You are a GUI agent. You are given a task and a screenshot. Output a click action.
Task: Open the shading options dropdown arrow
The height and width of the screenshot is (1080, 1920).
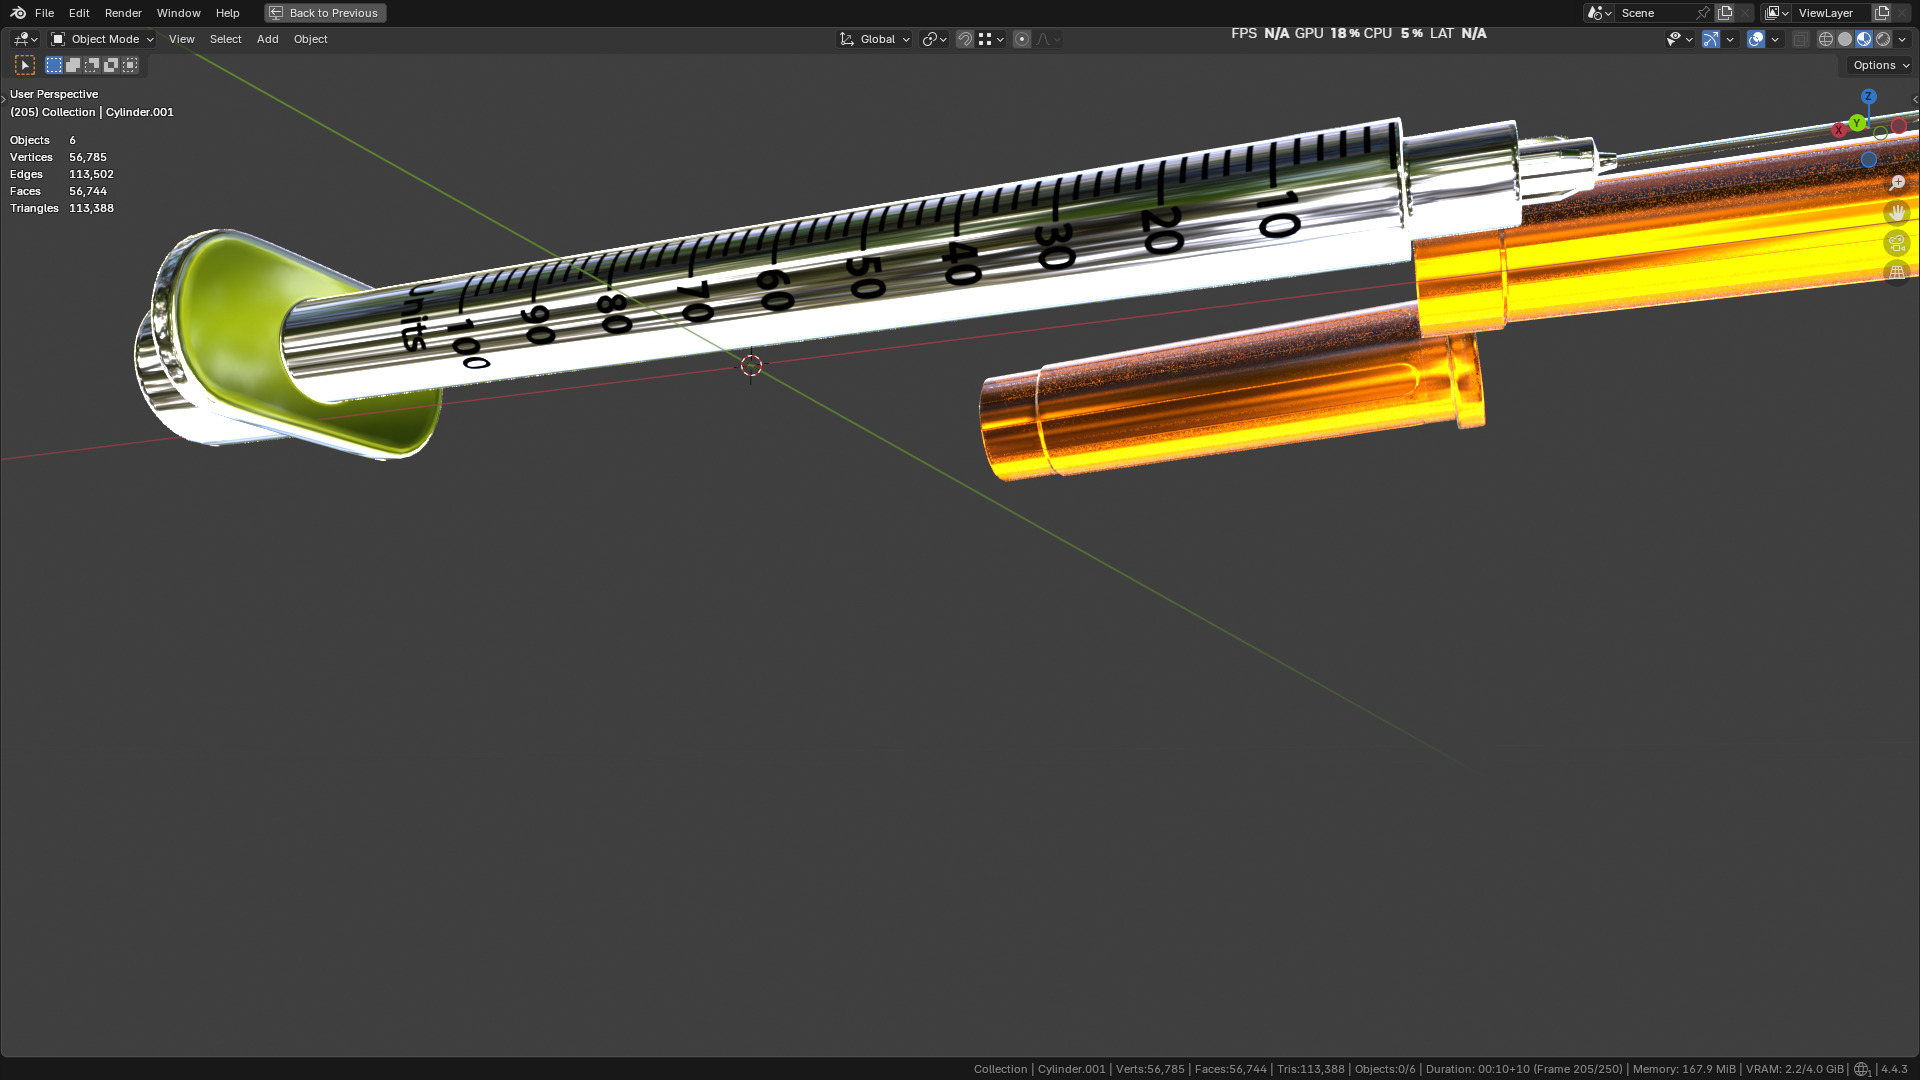coord(1902,39)
